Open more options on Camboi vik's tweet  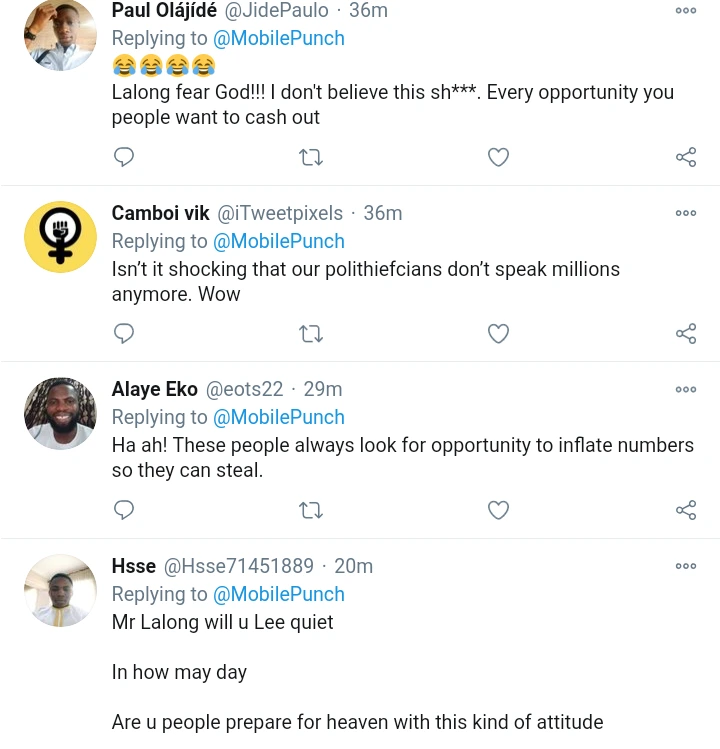coord(686,213)
